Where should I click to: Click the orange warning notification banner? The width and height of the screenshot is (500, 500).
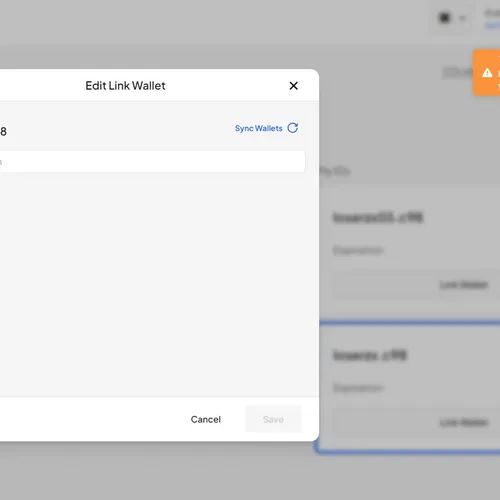(x=486, y=73)
